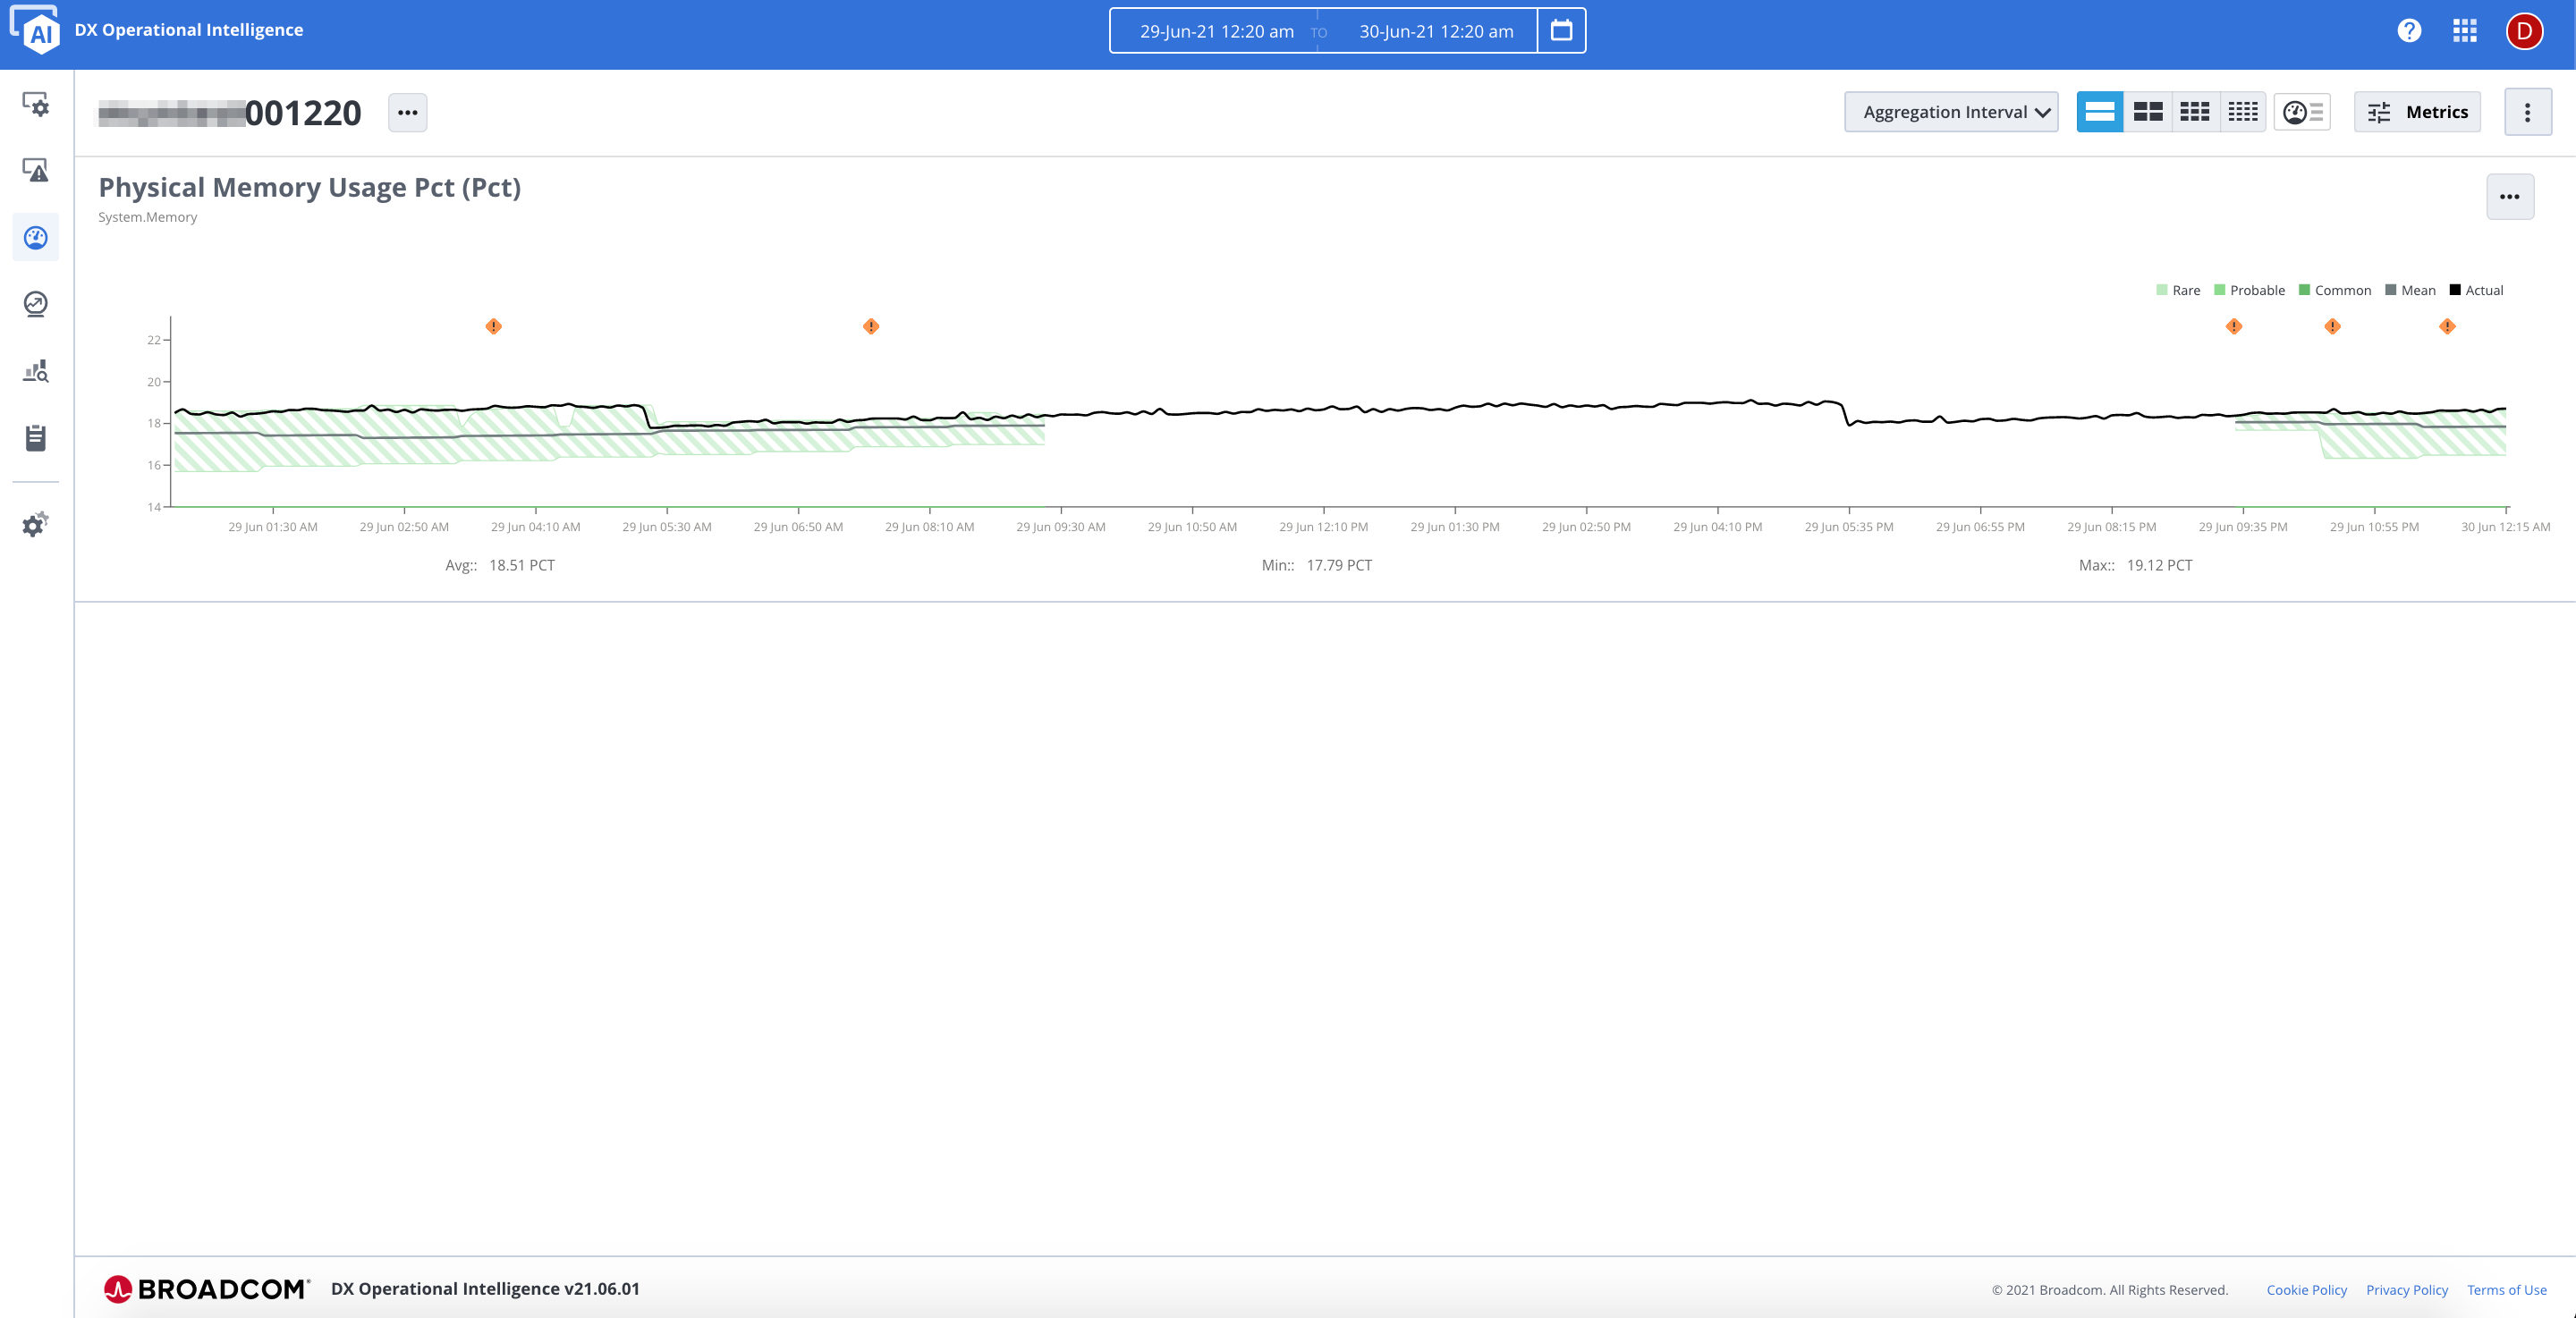Open the Privacy Policy link

coord(2406,1290)
